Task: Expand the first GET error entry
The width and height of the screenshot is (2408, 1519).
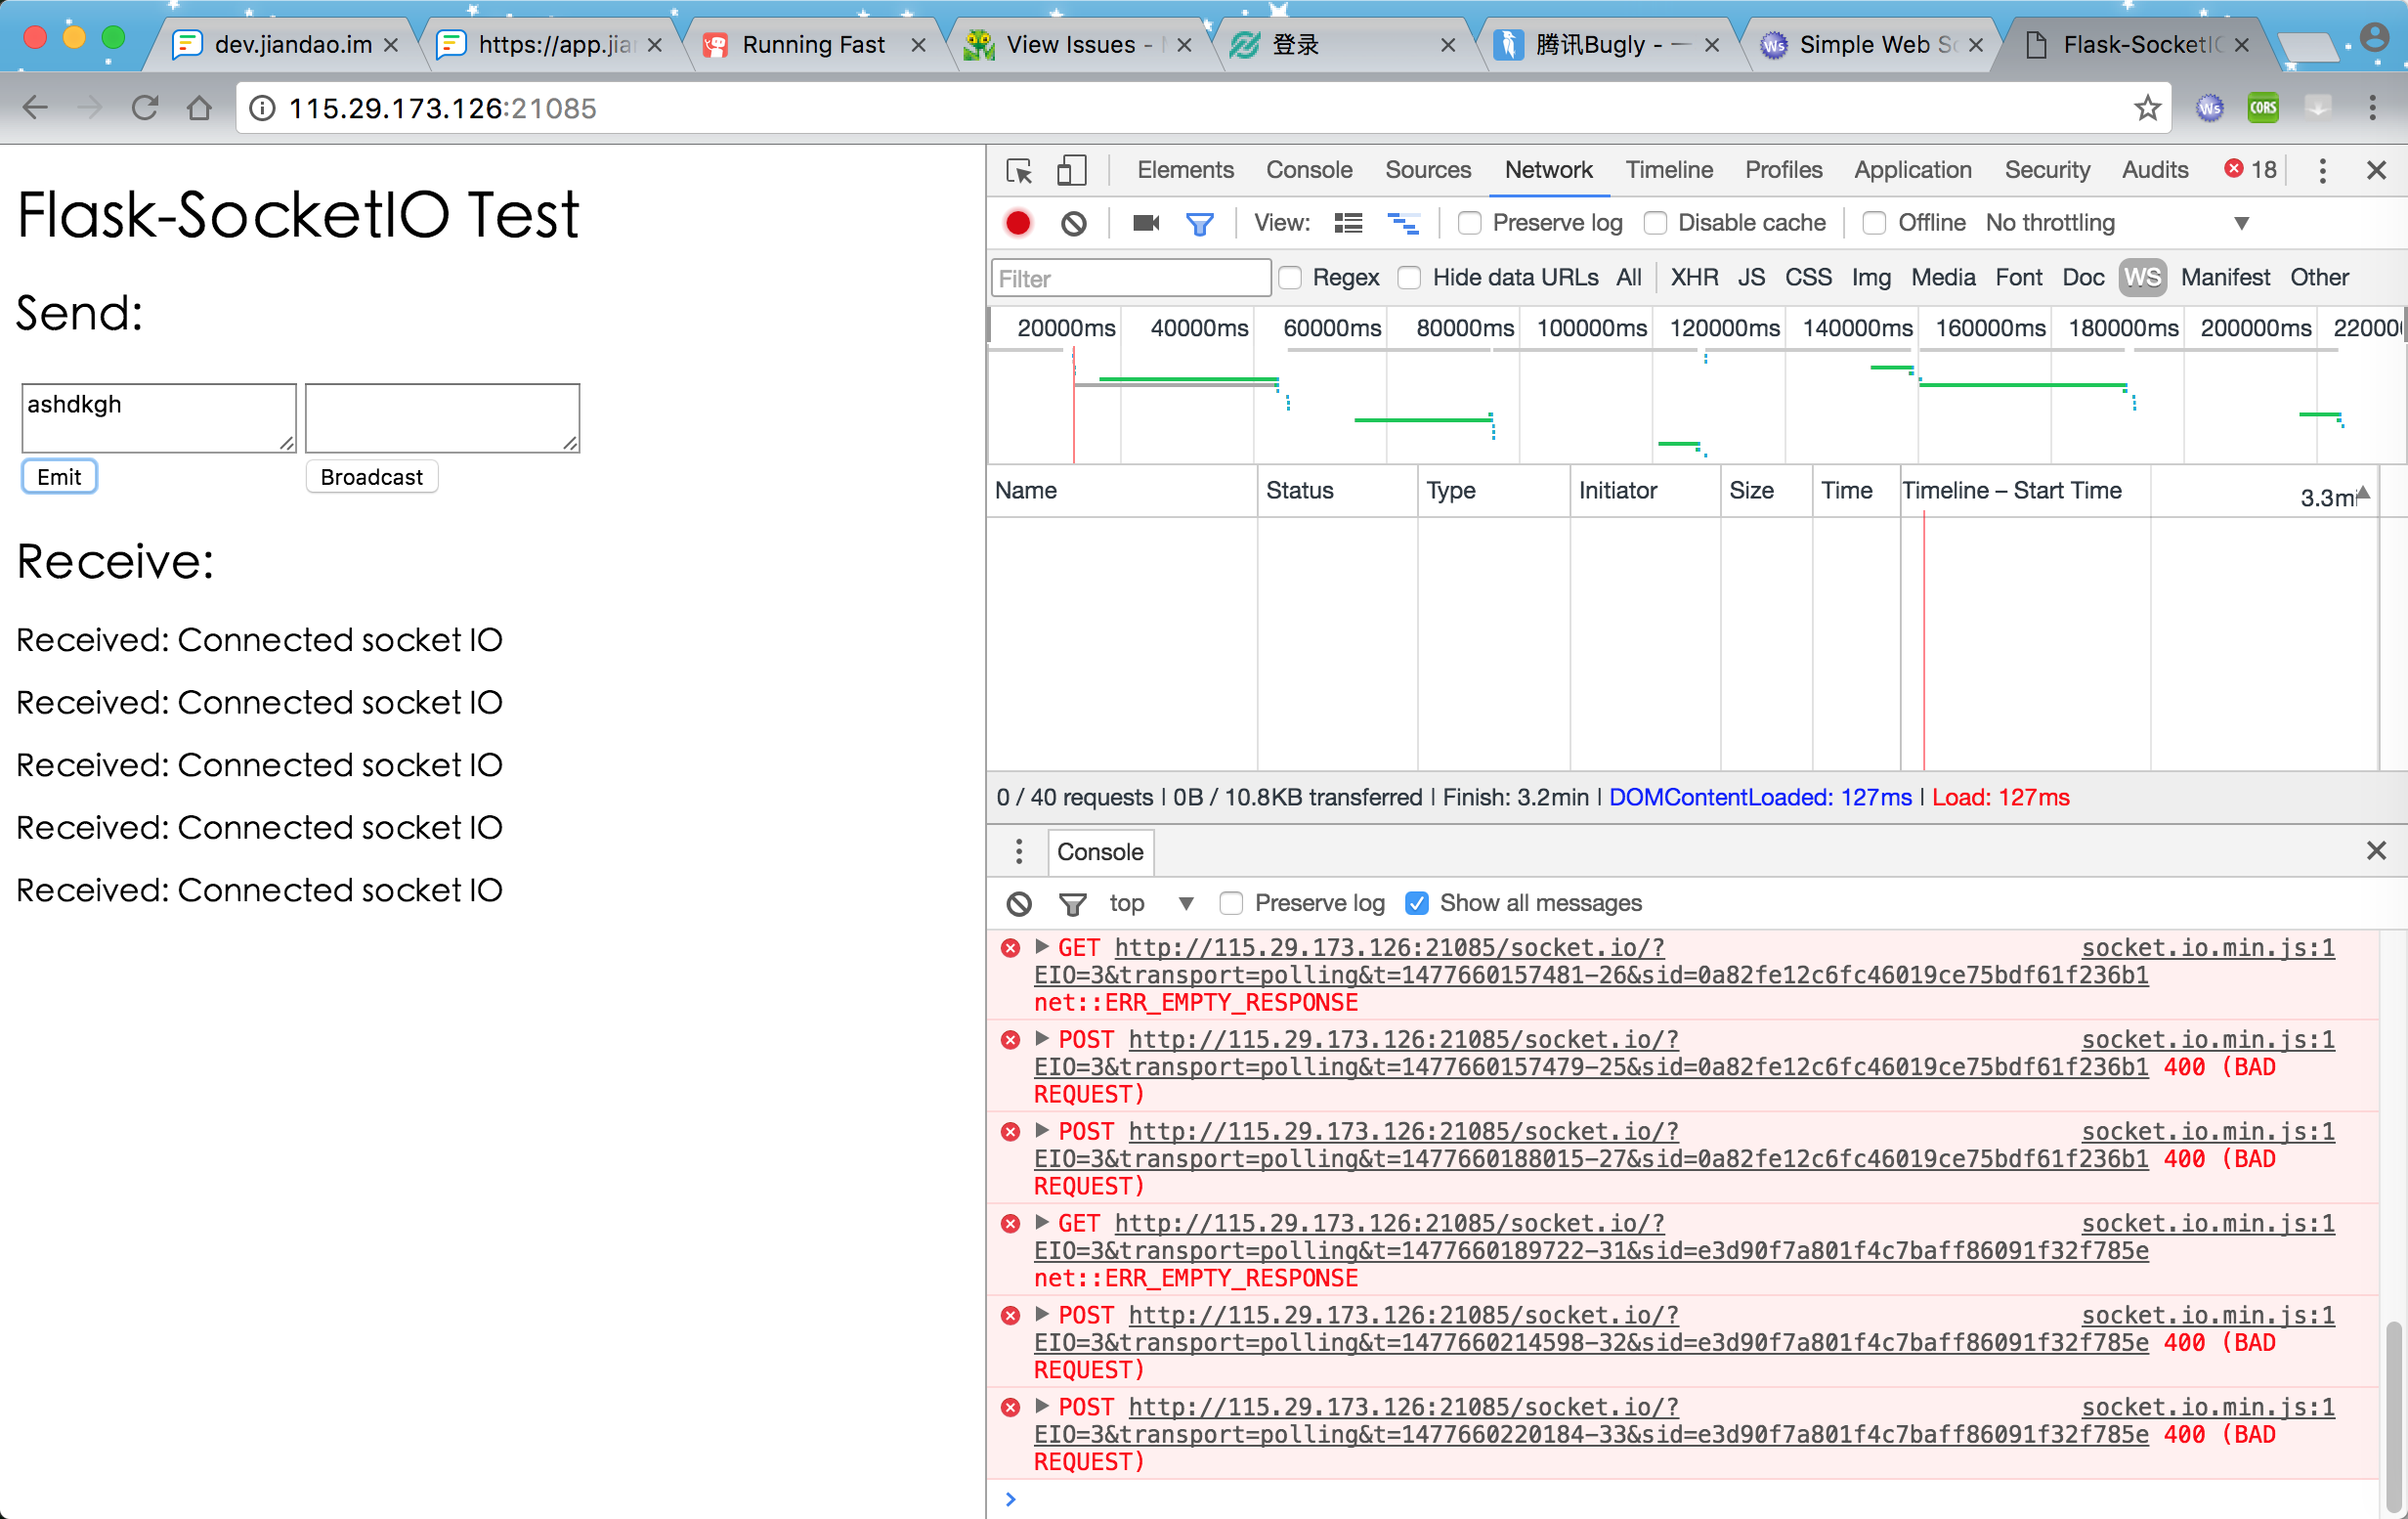Action: click(x=1042, y=946)
